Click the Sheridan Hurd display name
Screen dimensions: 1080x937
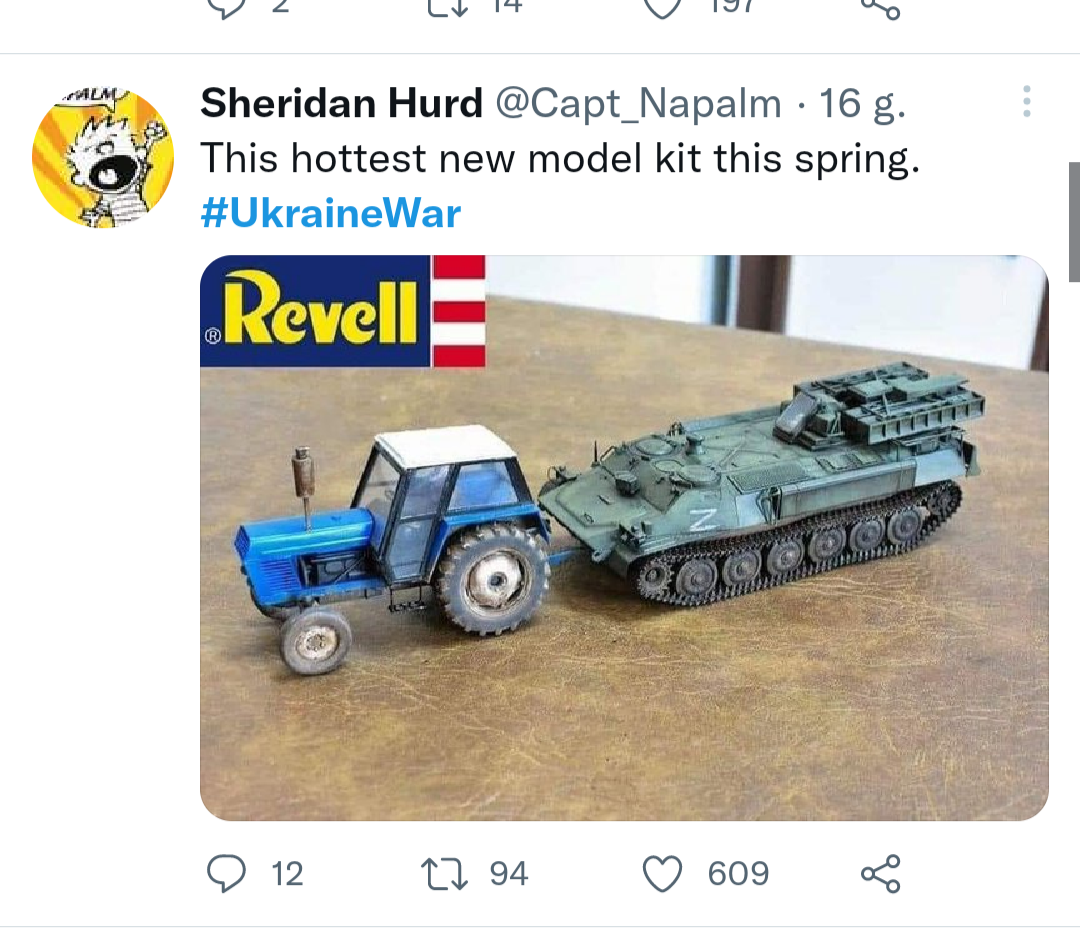[341, 103]
